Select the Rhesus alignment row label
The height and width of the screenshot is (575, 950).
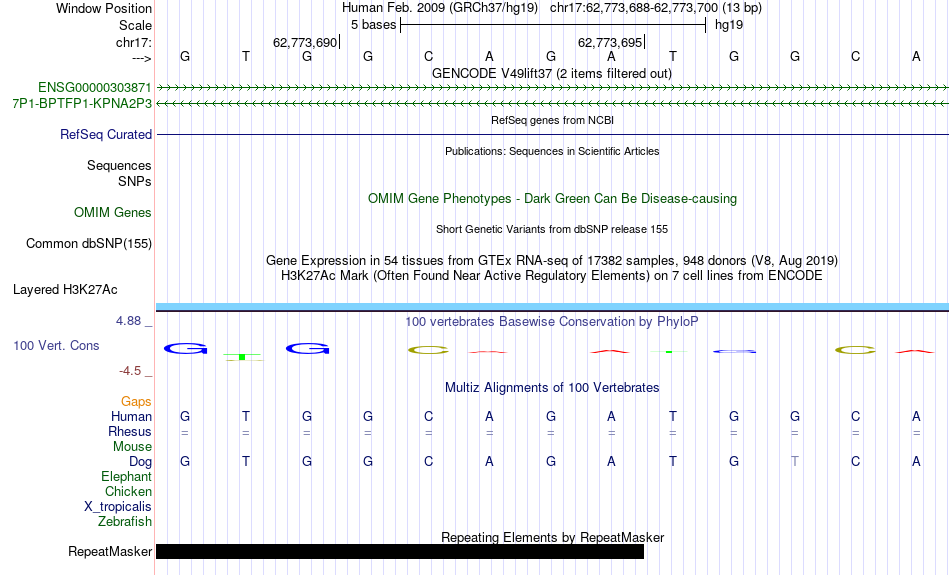pyautogui.click(x=130, y=431)
